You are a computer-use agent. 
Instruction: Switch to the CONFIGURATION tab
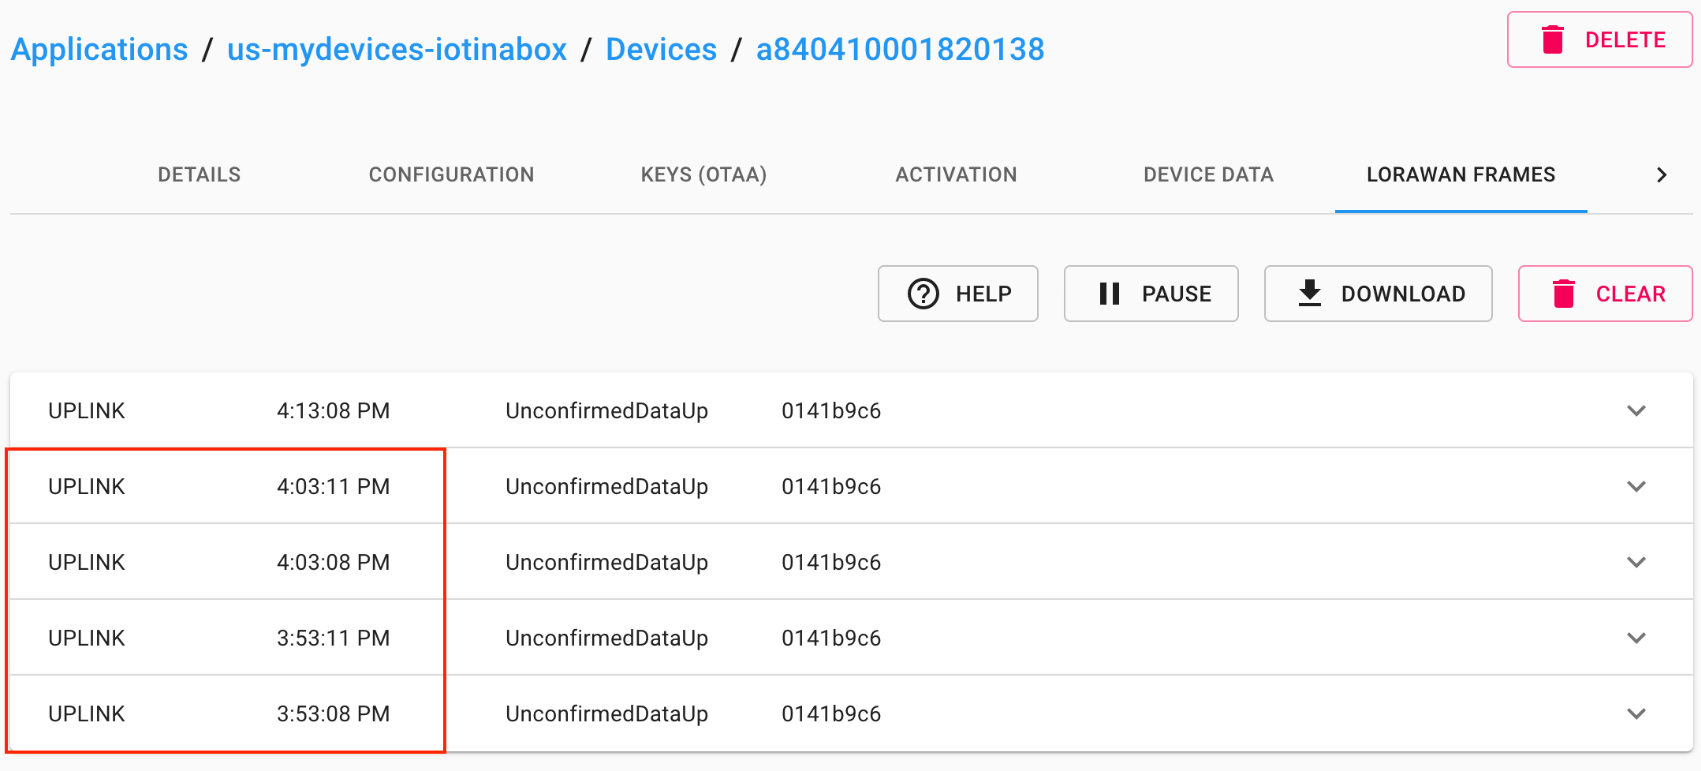(451, 175)
